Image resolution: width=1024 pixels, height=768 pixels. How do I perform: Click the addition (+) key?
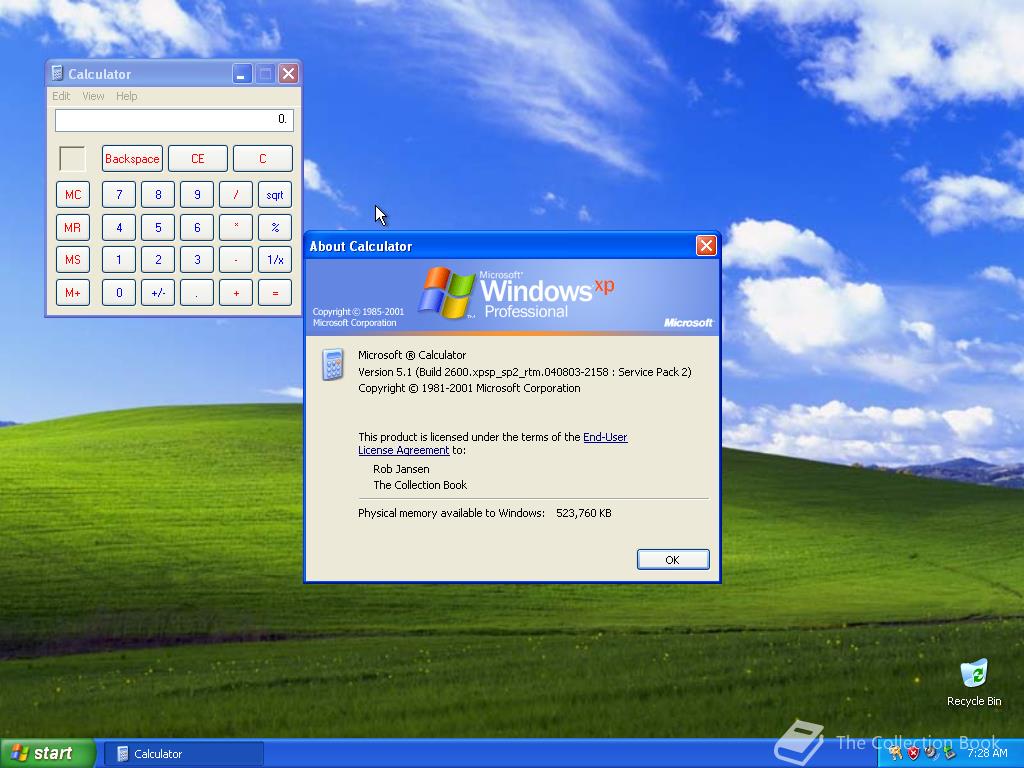click(x=236, y=293)
